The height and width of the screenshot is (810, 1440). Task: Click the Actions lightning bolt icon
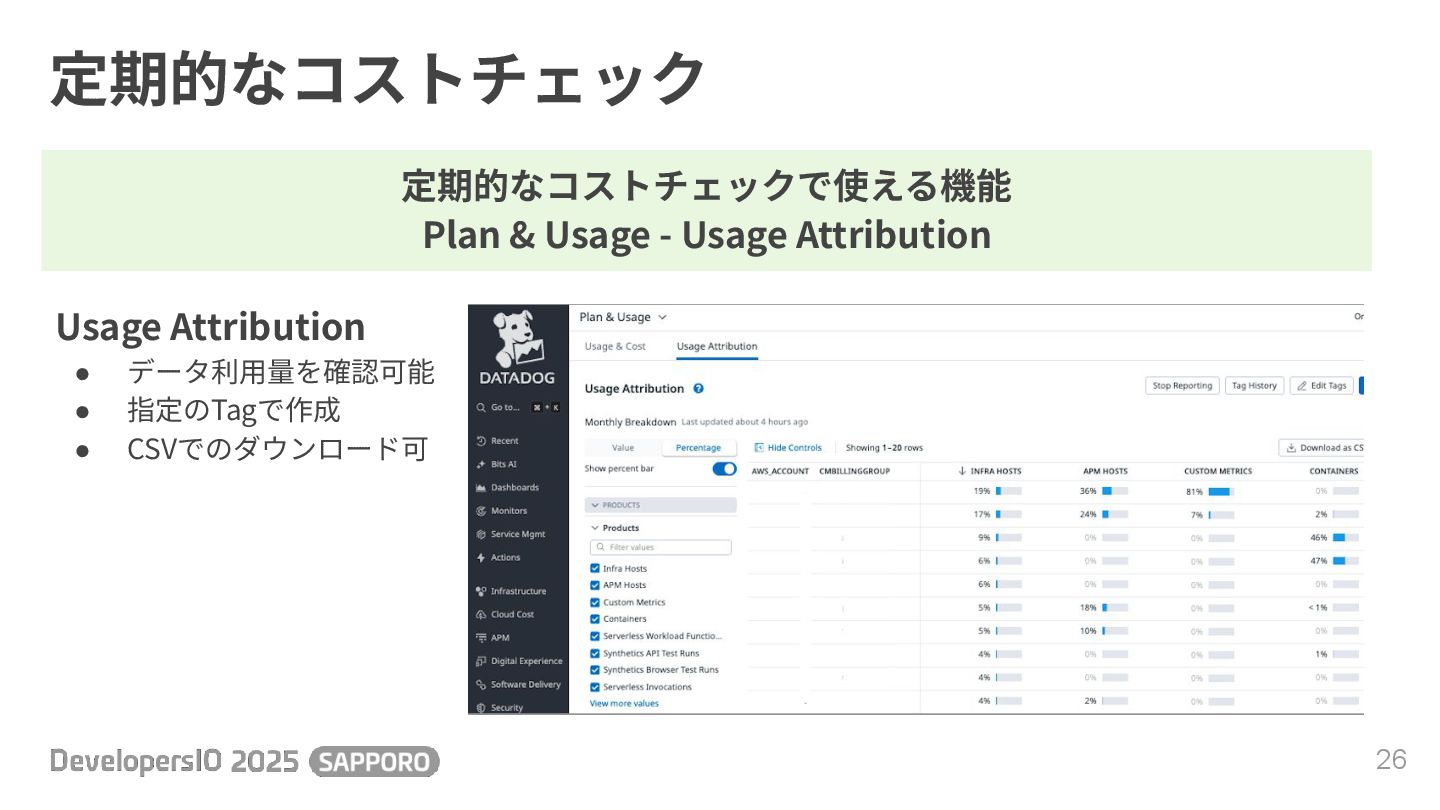[x=482, y=558]
